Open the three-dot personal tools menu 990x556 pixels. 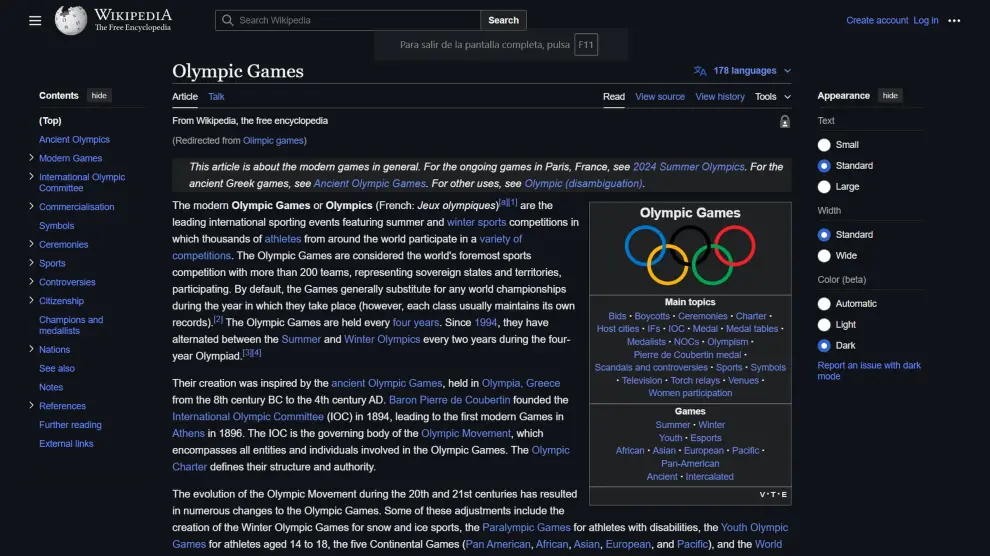coord(954,20)
